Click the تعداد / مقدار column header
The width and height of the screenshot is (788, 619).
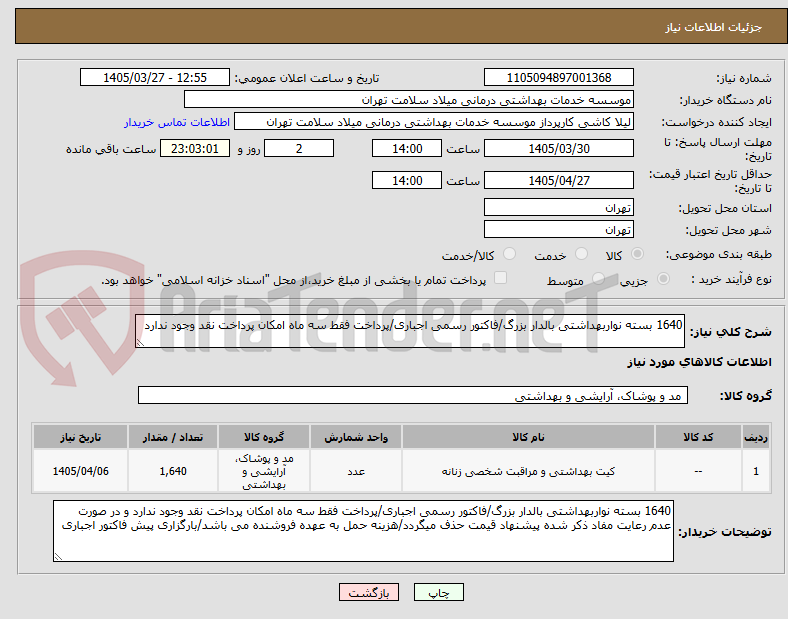coord(173,437)
